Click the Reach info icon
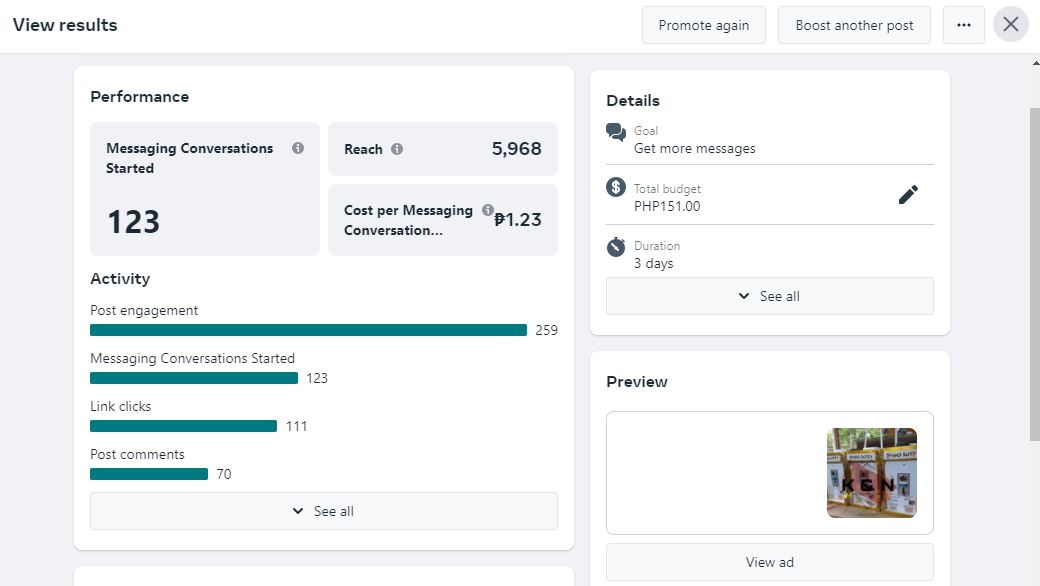 397,149
